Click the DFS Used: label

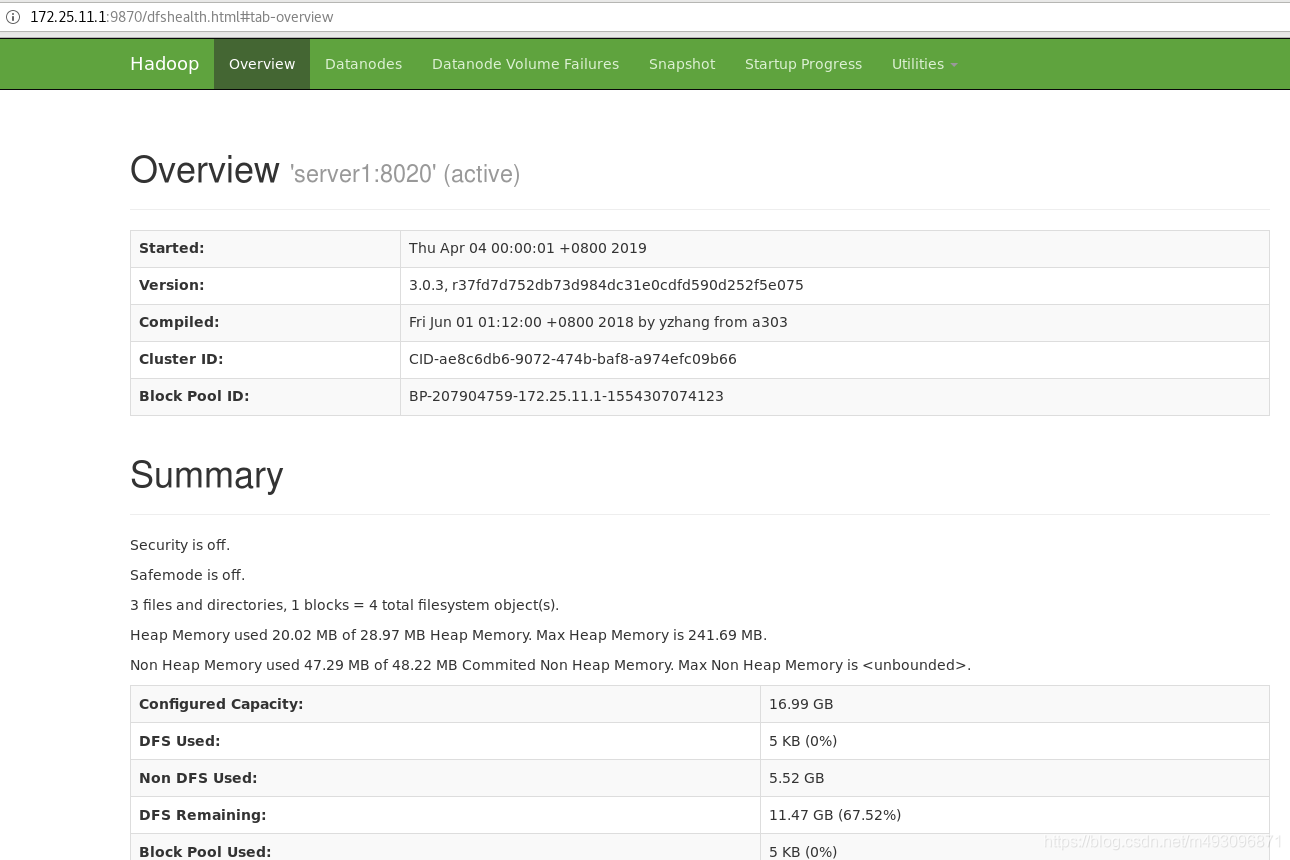(180, 741)
